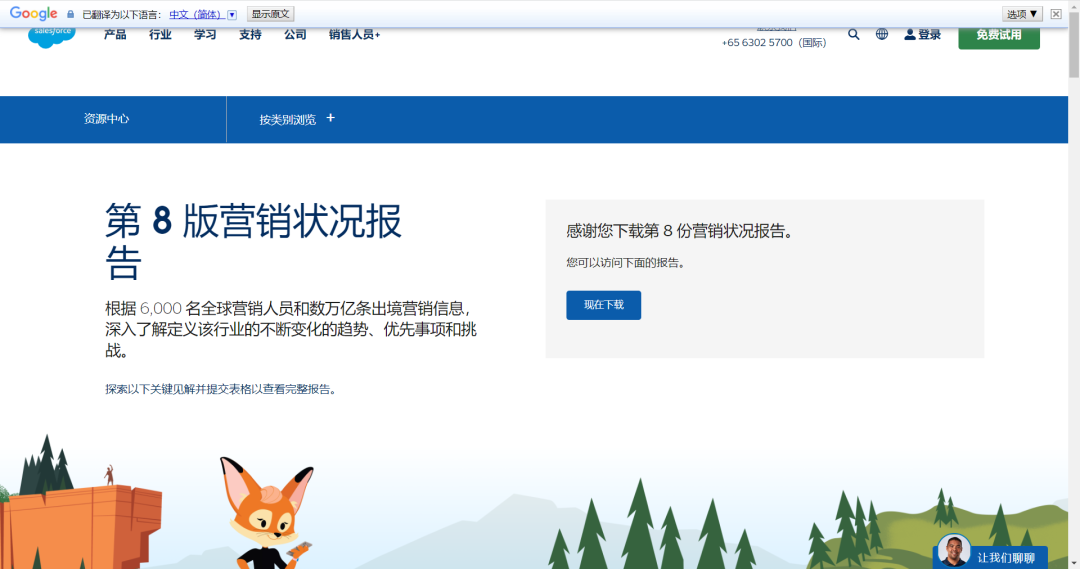Close the Google Translate bar
Viewport: 1080px width, 569px height.
pyautogui.click(x=1056, y=14)
